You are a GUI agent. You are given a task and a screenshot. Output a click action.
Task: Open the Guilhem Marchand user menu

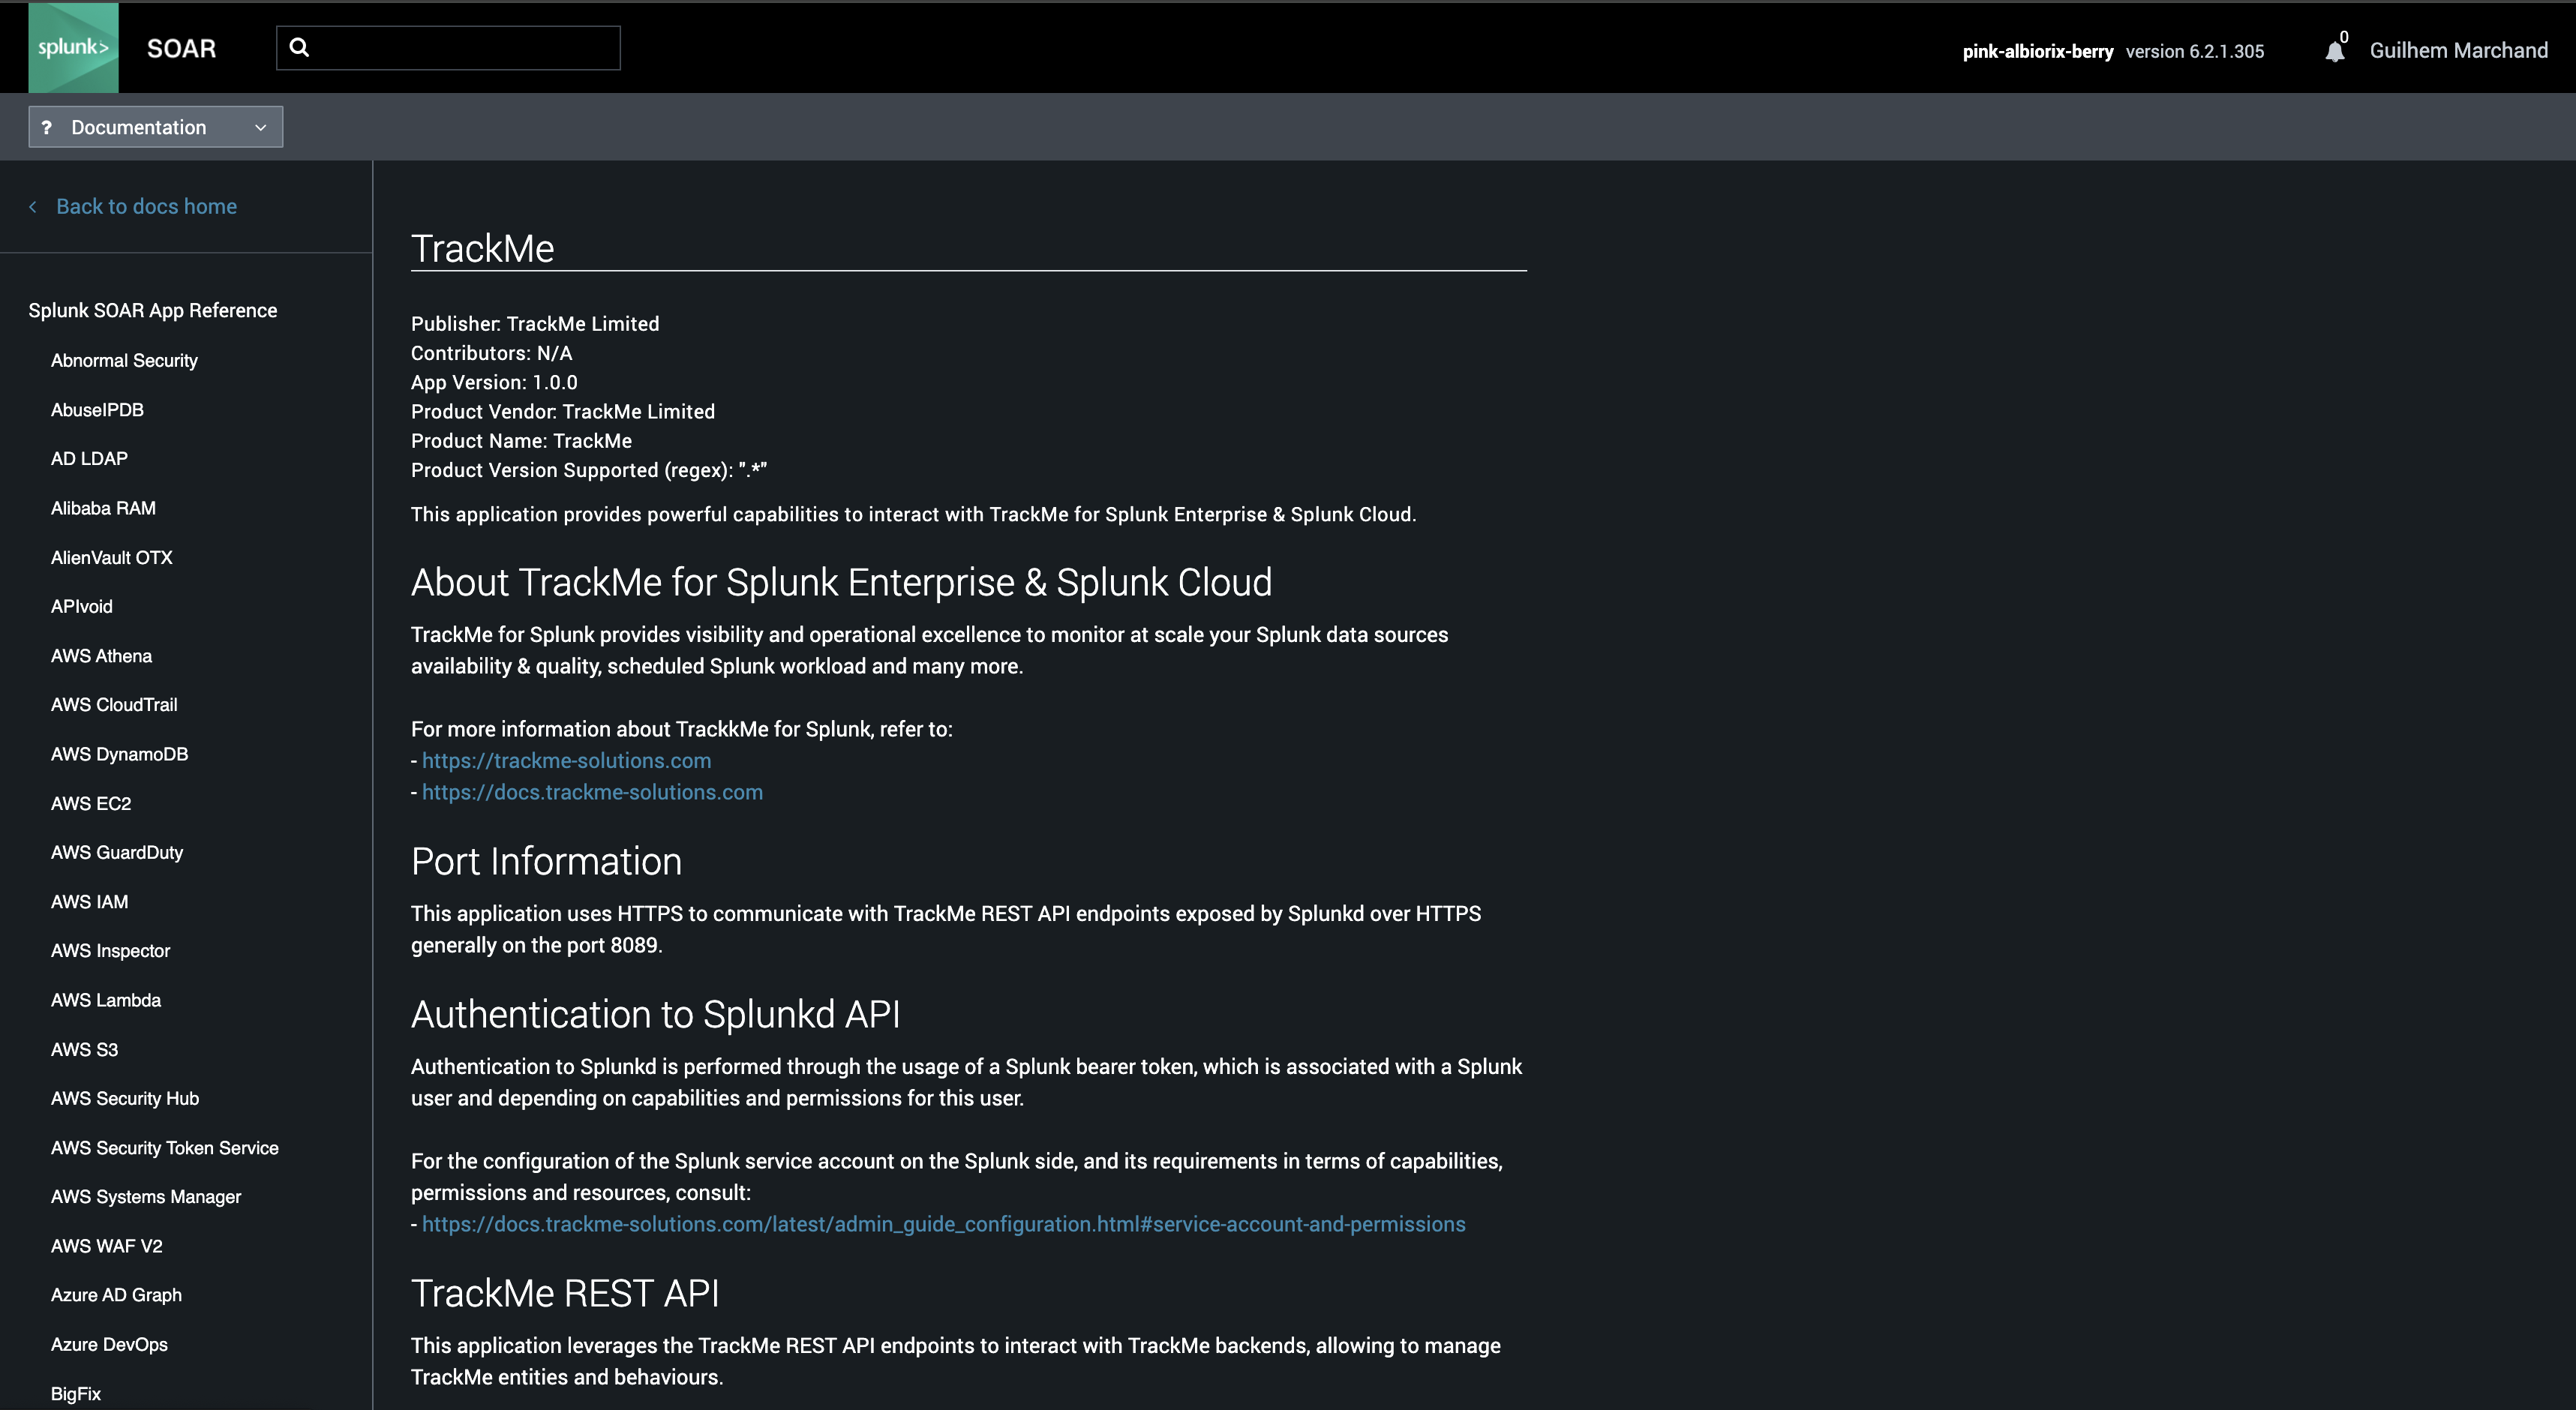[x=2458, y=50]
